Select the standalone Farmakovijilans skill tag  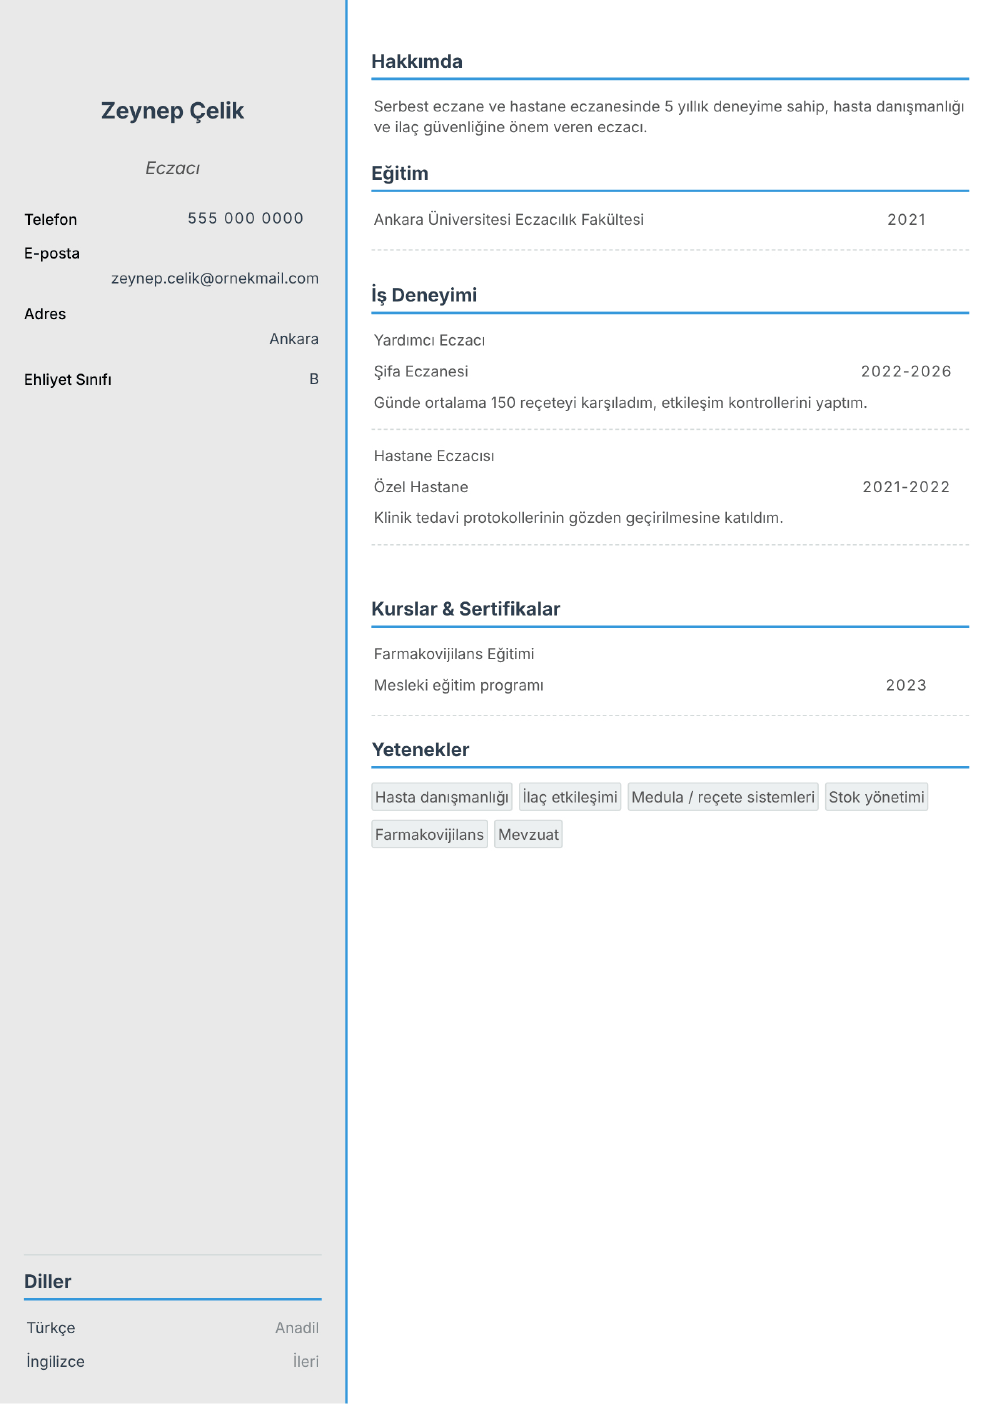430,834
